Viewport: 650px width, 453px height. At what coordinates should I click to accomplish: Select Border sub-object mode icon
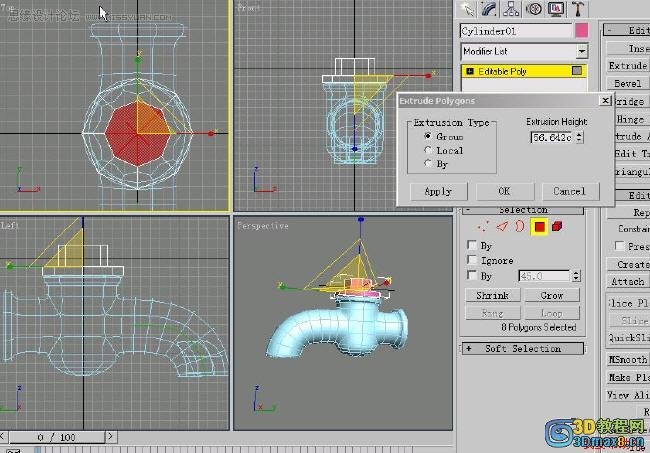pos(520,226)
